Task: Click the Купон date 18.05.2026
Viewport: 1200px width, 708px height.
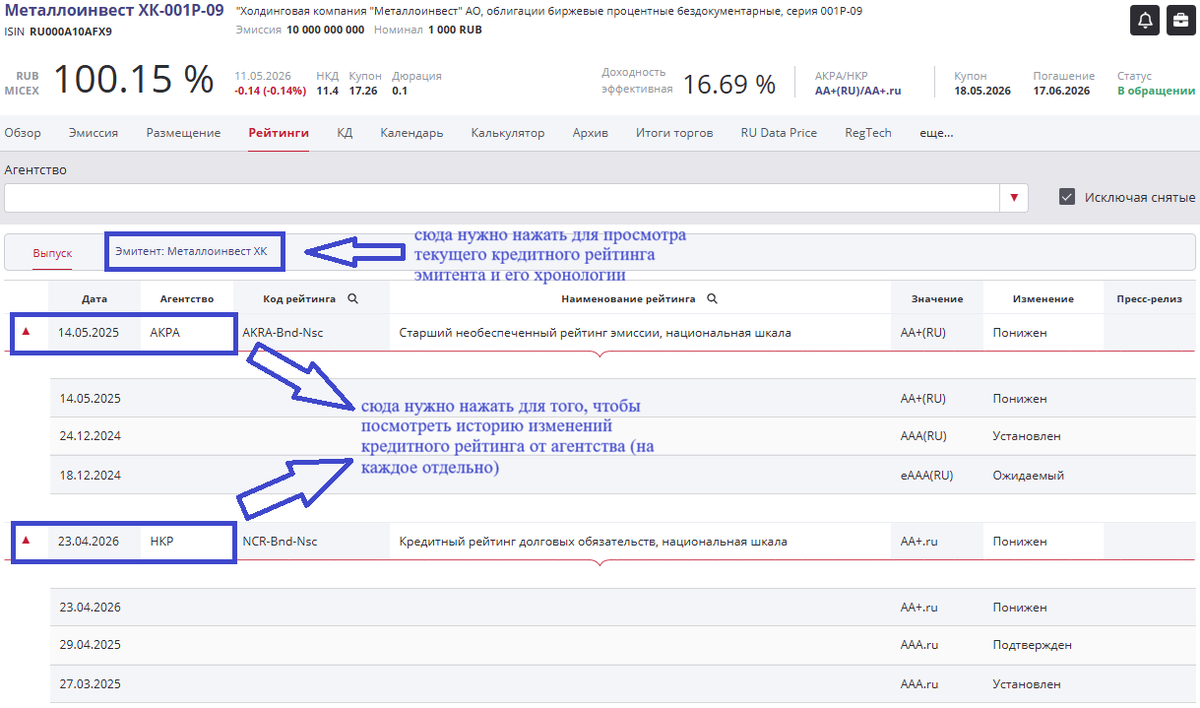Action: click(x=982, y=90)
